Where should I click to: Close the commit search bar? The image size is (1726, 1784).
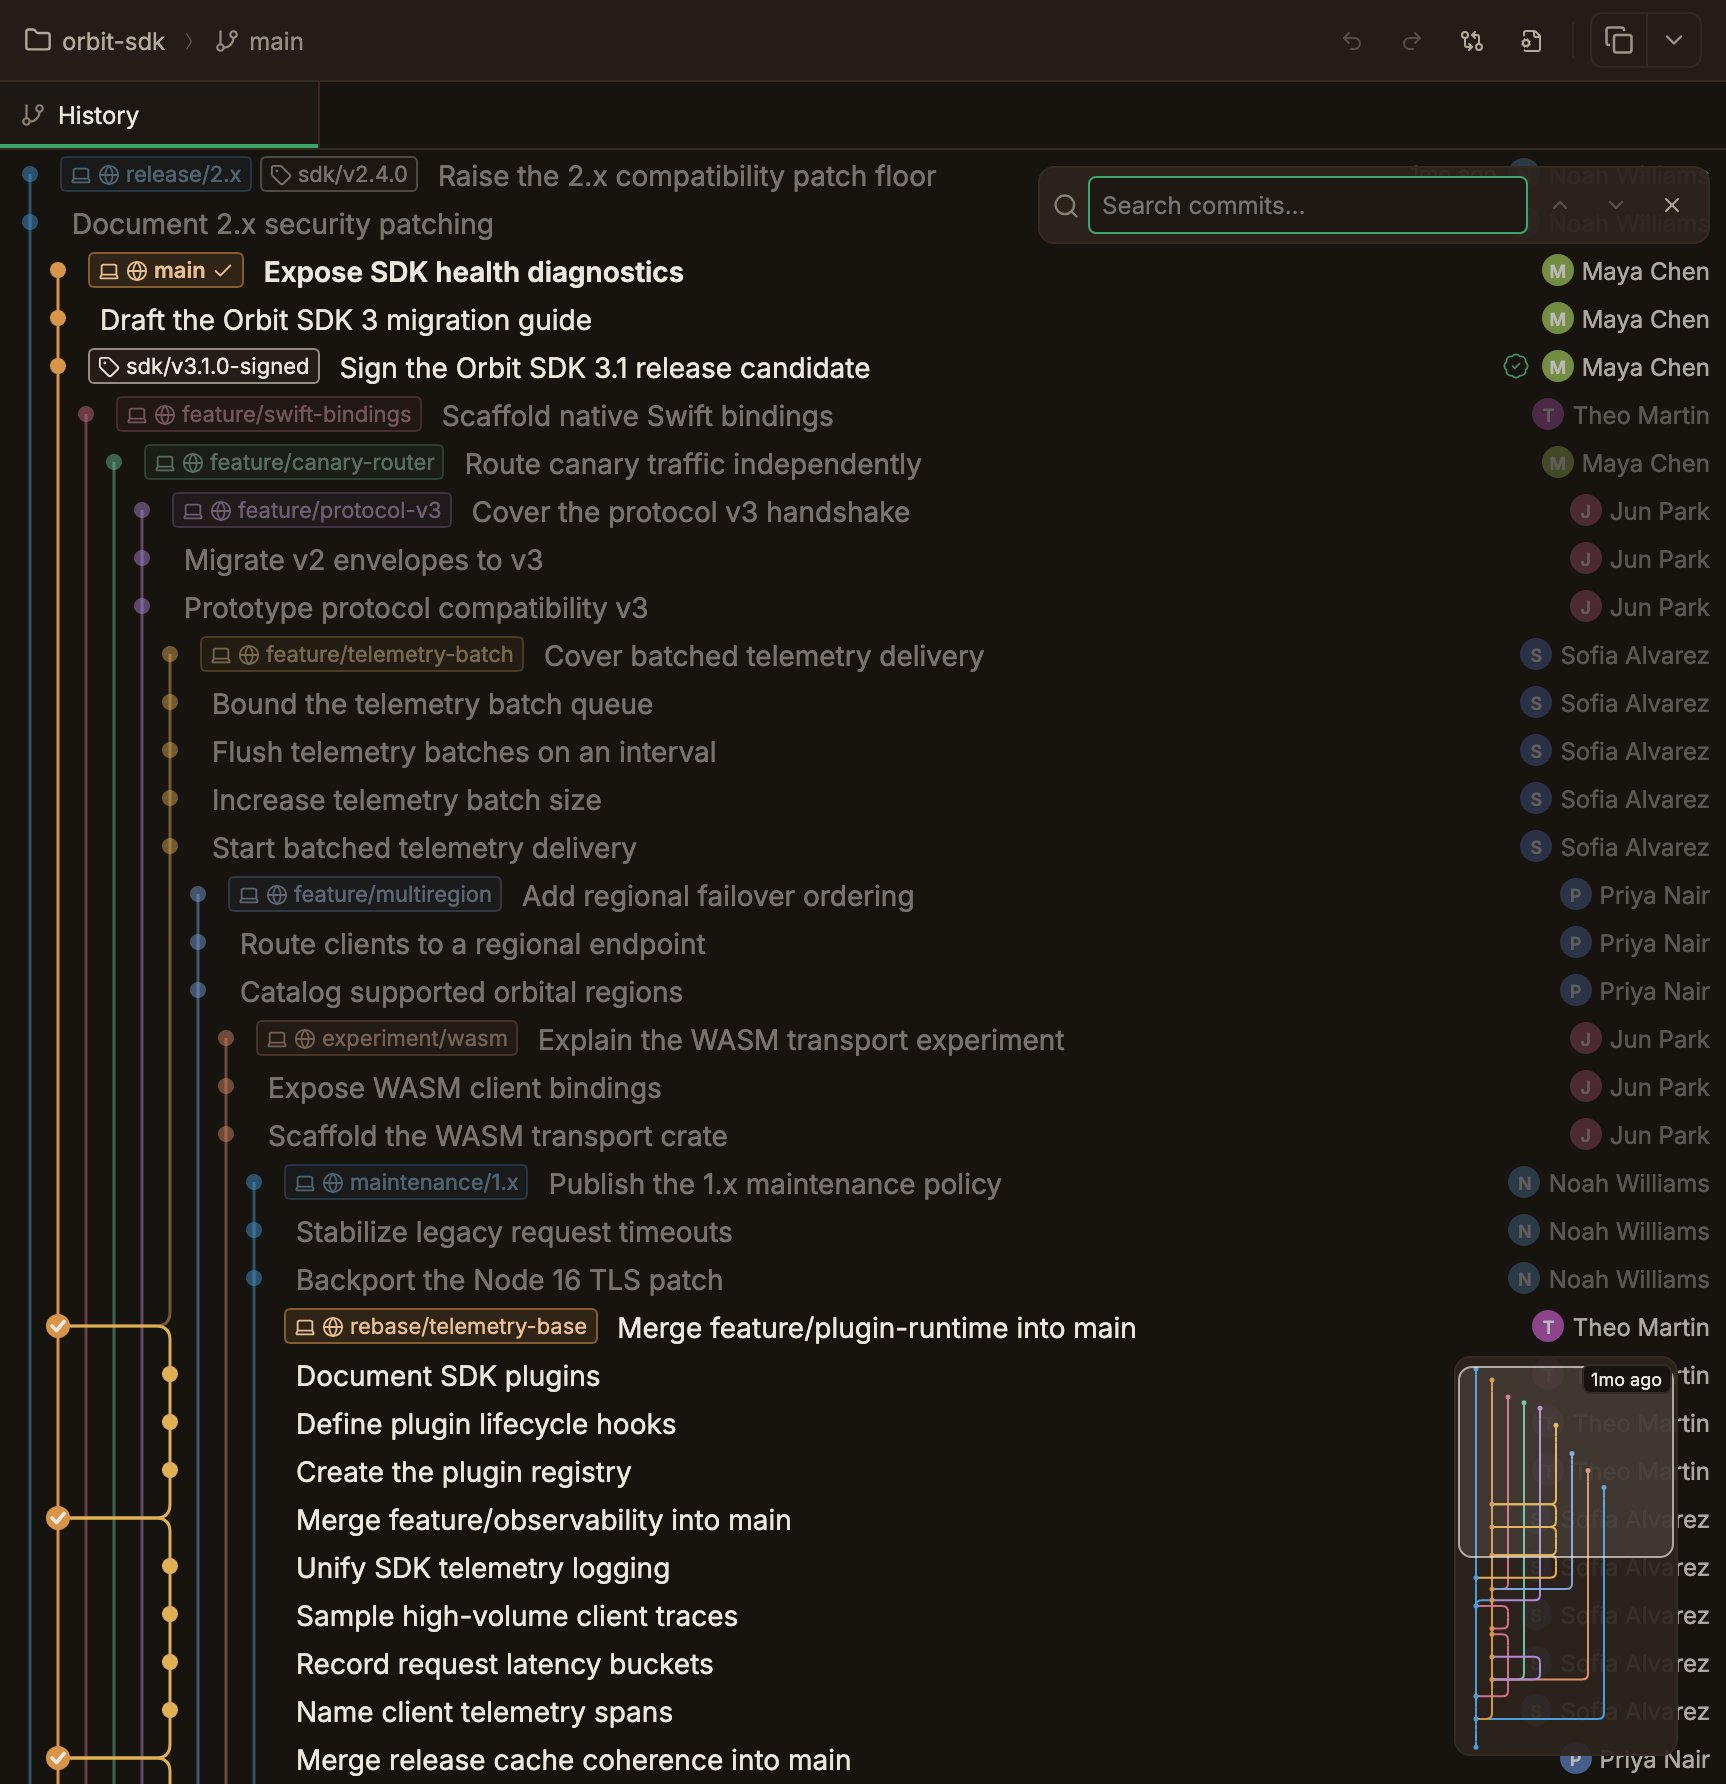[x=1672, y=205]
